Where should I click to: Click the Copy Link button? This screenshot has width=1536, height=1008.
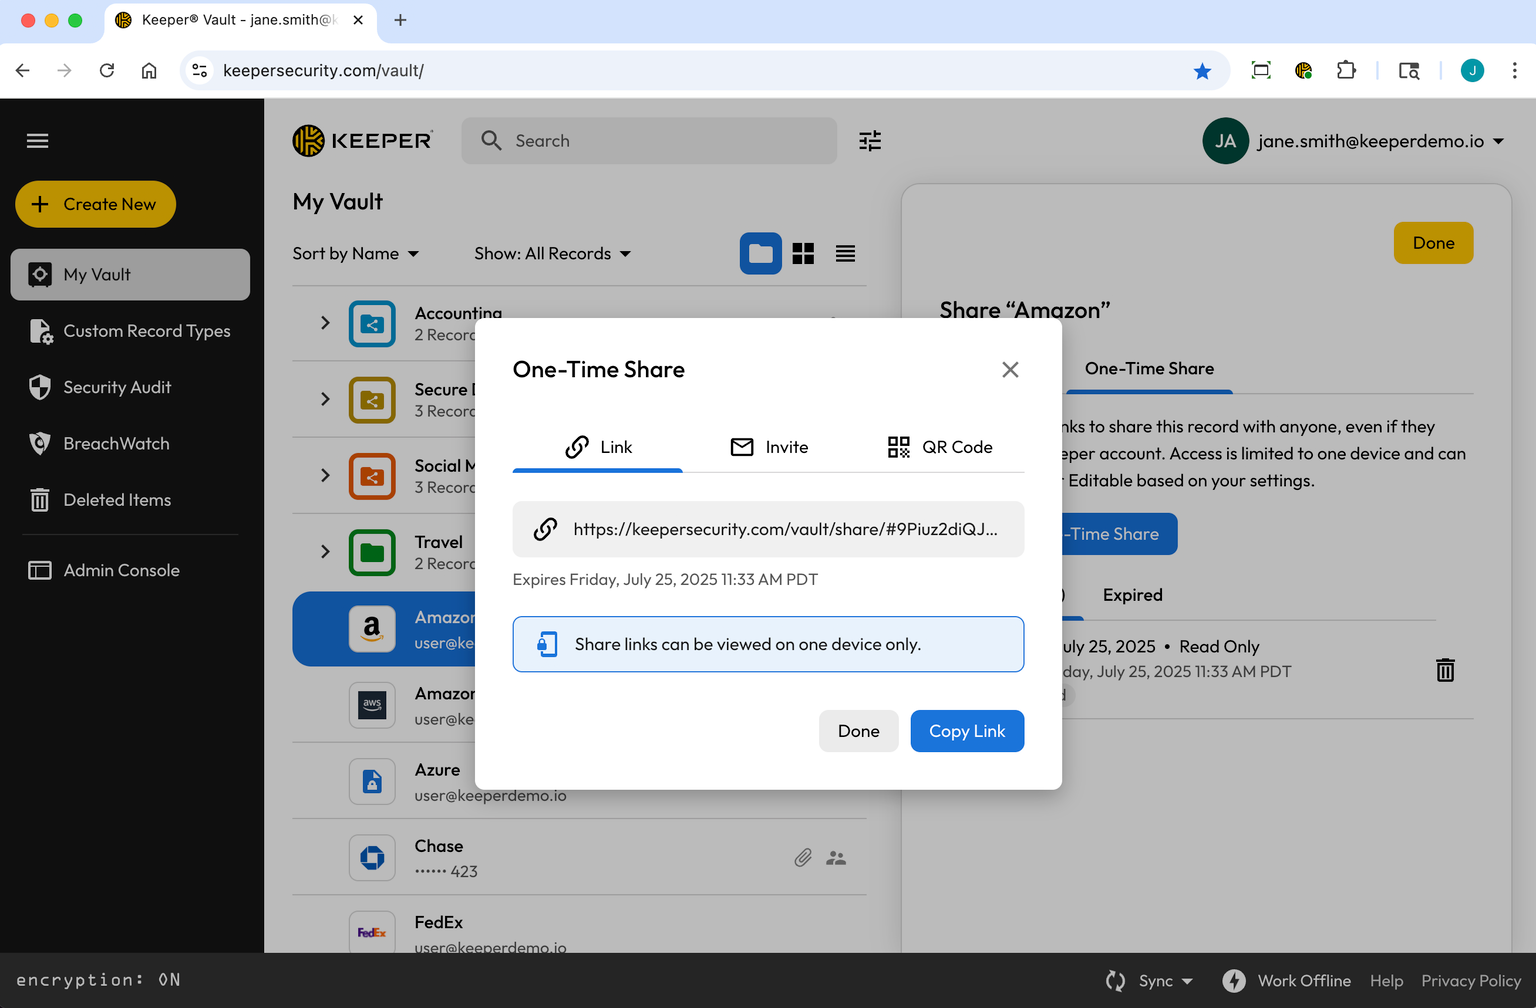(x=966, y=731)
